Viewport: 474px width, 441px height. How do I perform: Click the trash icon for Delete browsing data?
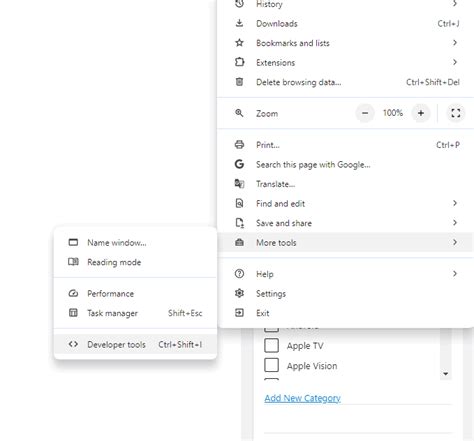point(239,82)
